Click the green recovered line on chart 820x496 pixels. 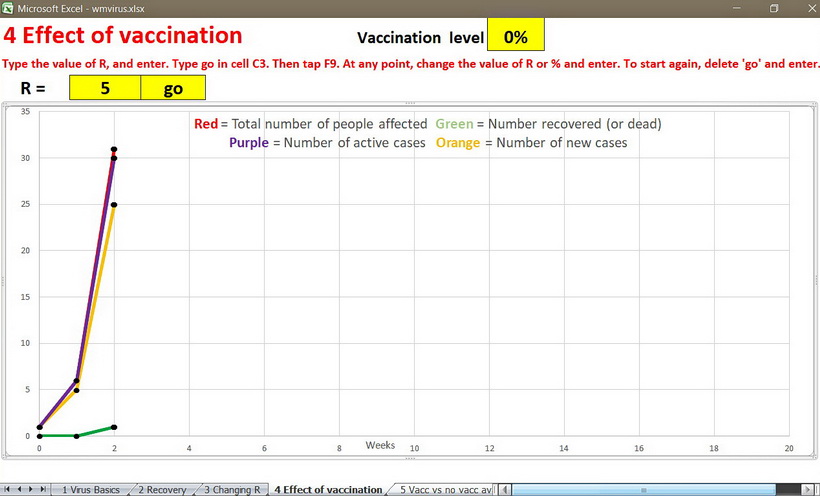pyautogui.click(x=96, y=431)
